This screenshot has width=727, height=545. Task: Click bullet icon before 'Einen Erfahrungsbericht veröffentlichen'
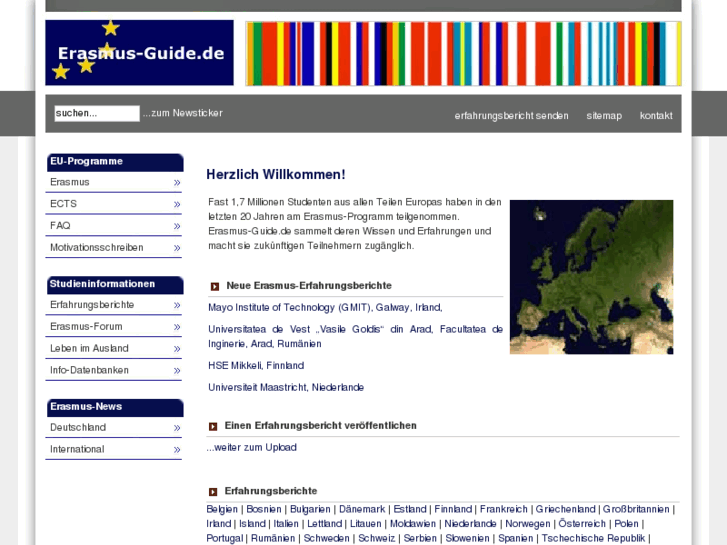tap(213, 426)
